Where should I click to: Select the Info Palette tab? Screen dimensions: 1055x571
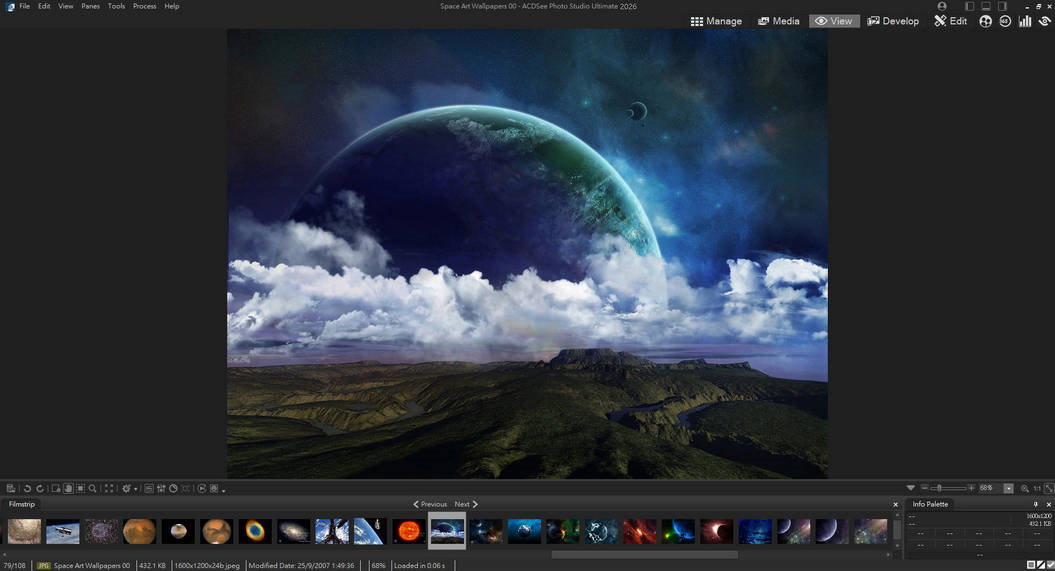click(x=930, y=504)
